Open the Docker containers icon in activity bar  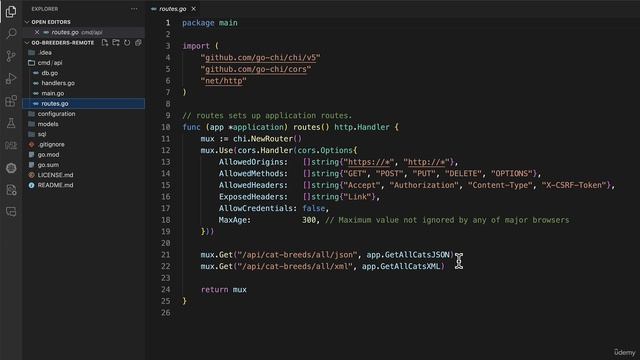(11, 145)
